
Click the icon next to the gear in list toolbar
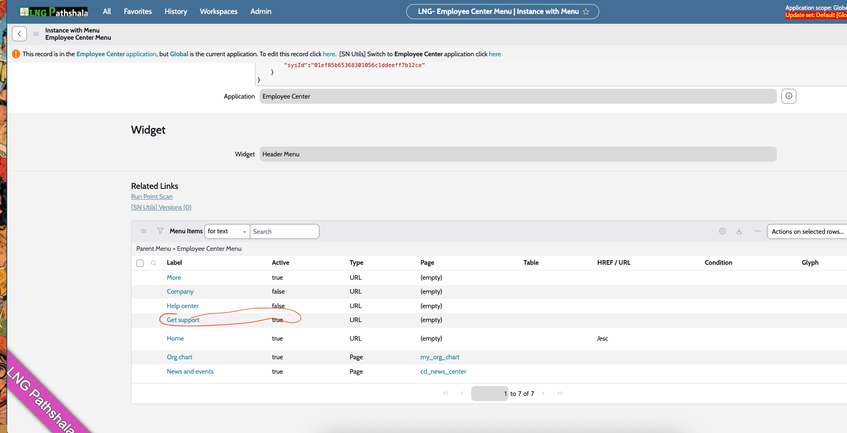(x=739, y=231)
